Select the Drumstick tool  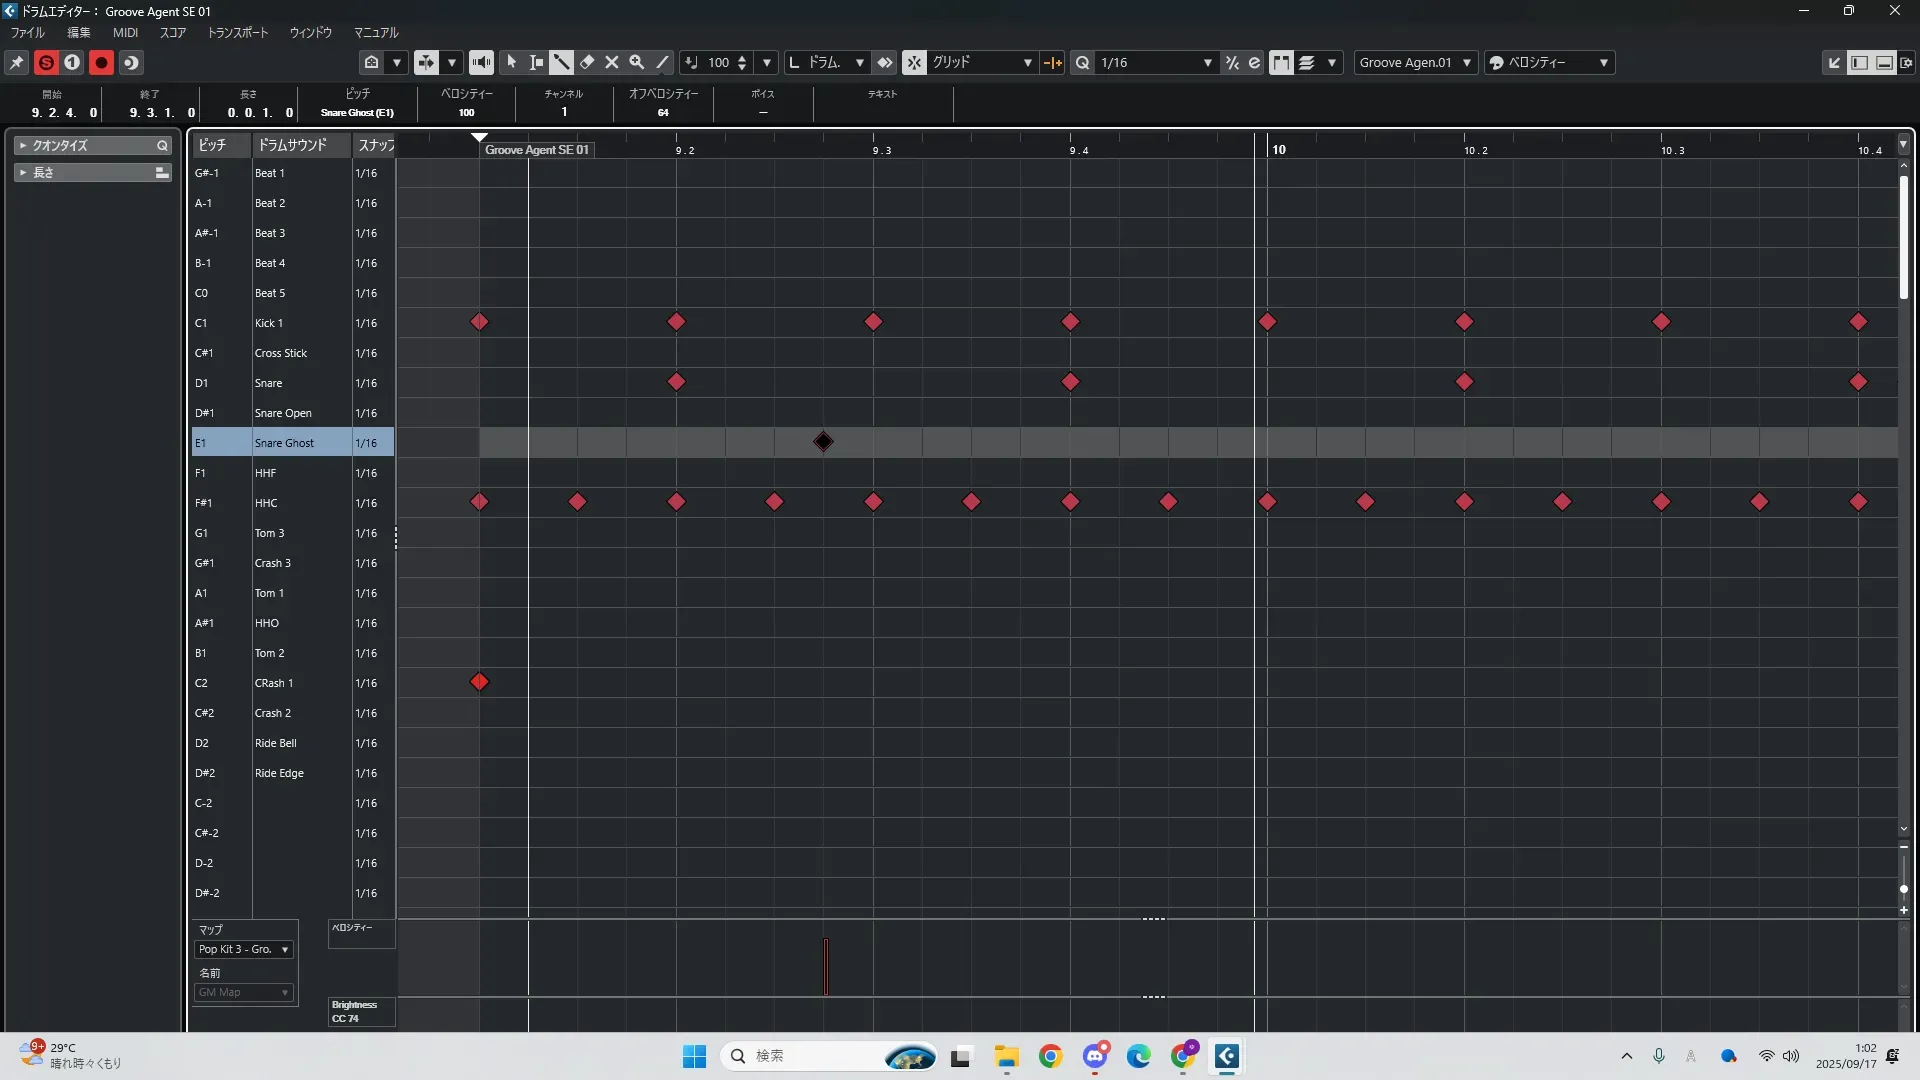pos(561,62)
